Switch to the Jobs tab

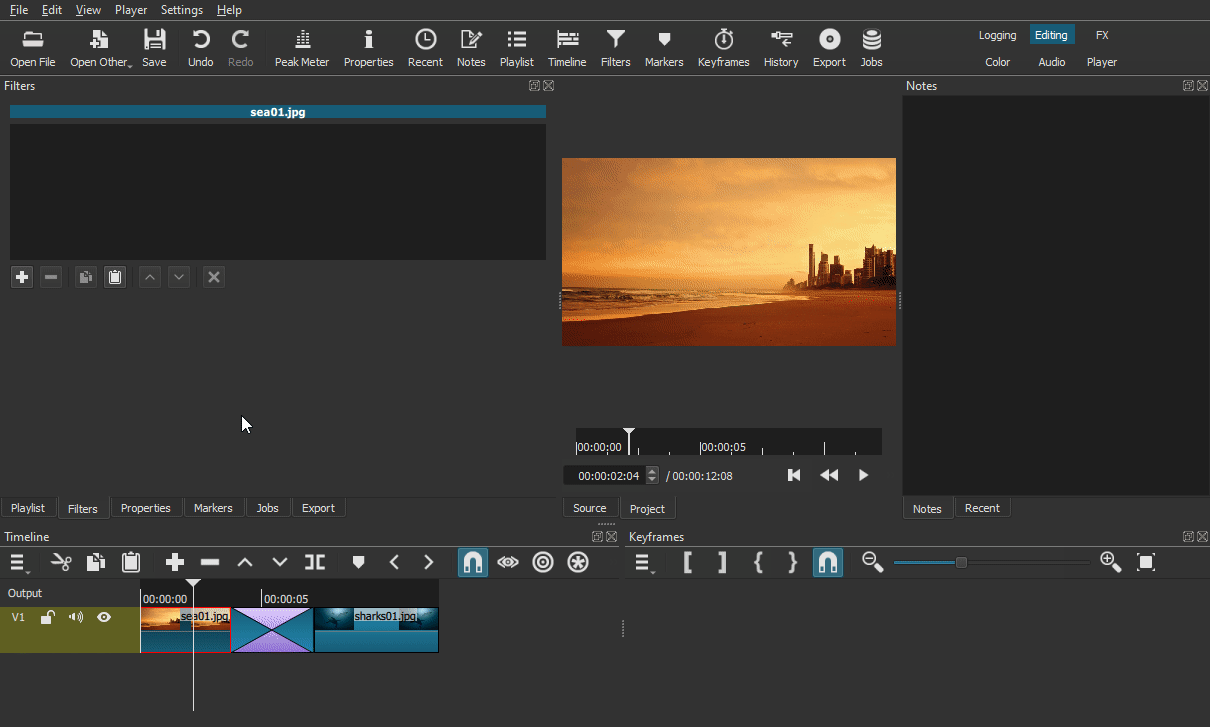coord(268,507)
